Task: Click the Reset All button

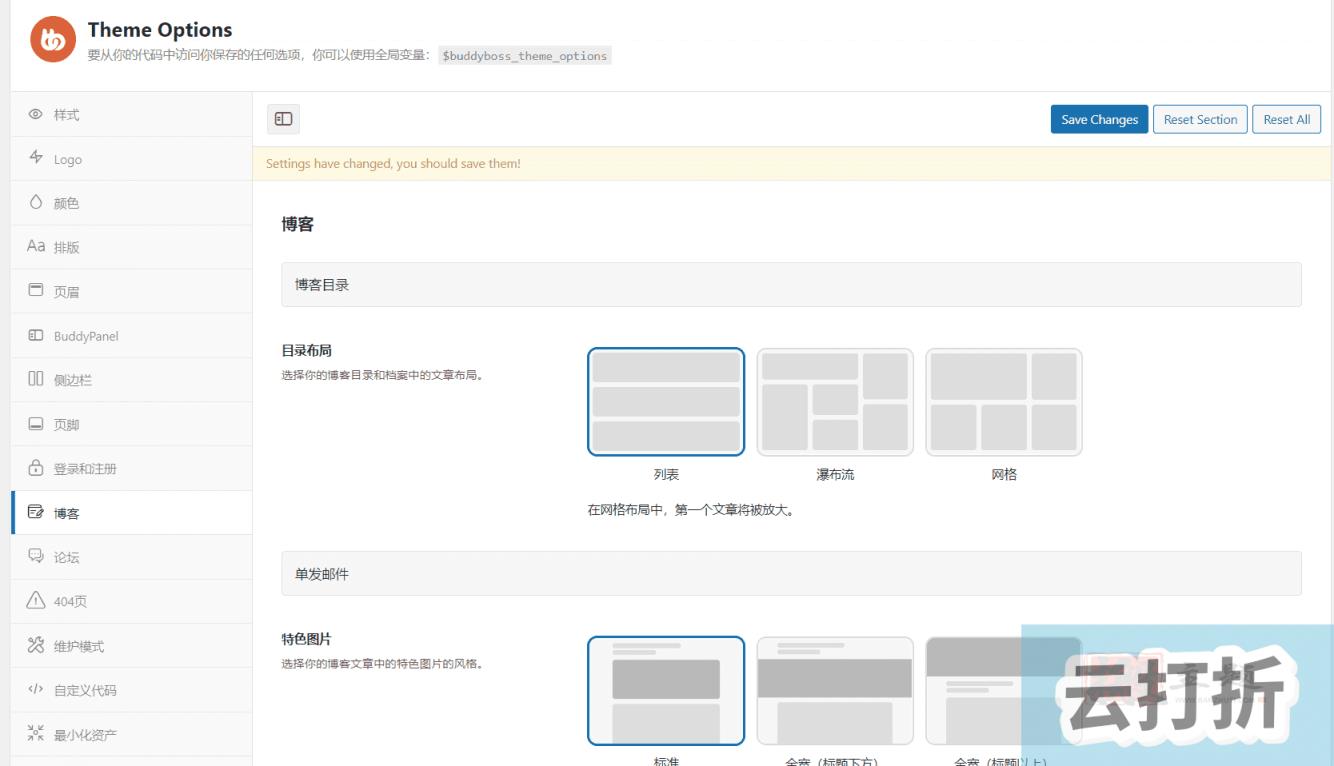Action: (1286, 119)
